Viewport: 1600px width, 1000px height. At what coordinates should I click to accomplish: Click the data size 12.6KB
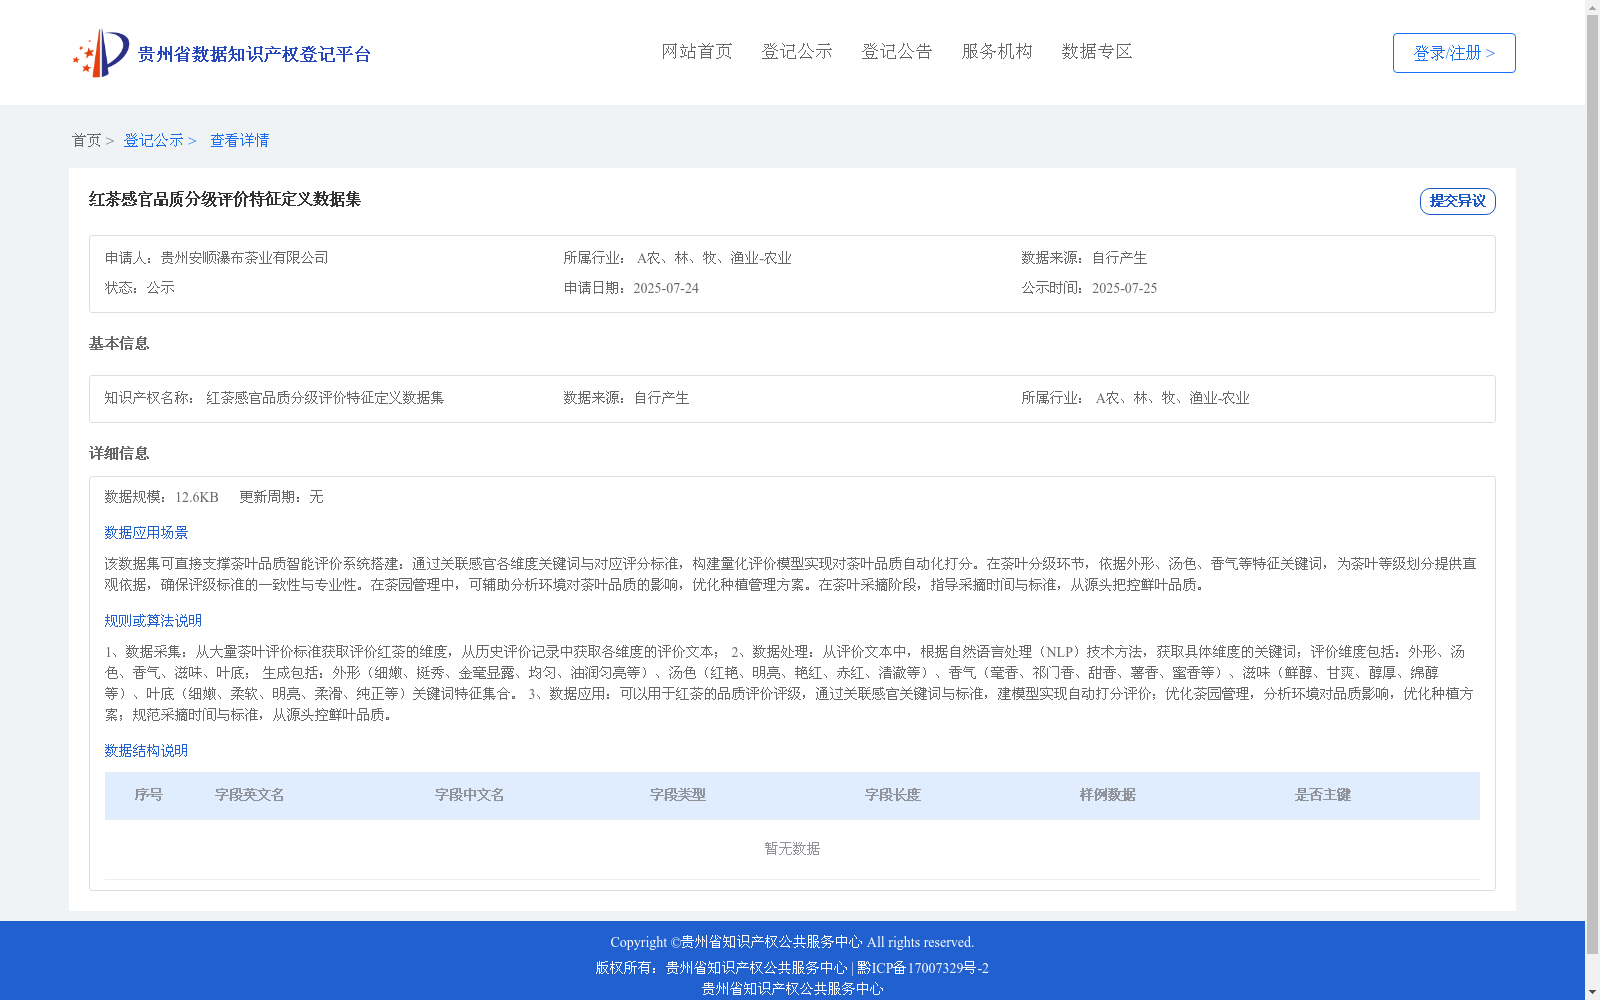pos(197,497)
